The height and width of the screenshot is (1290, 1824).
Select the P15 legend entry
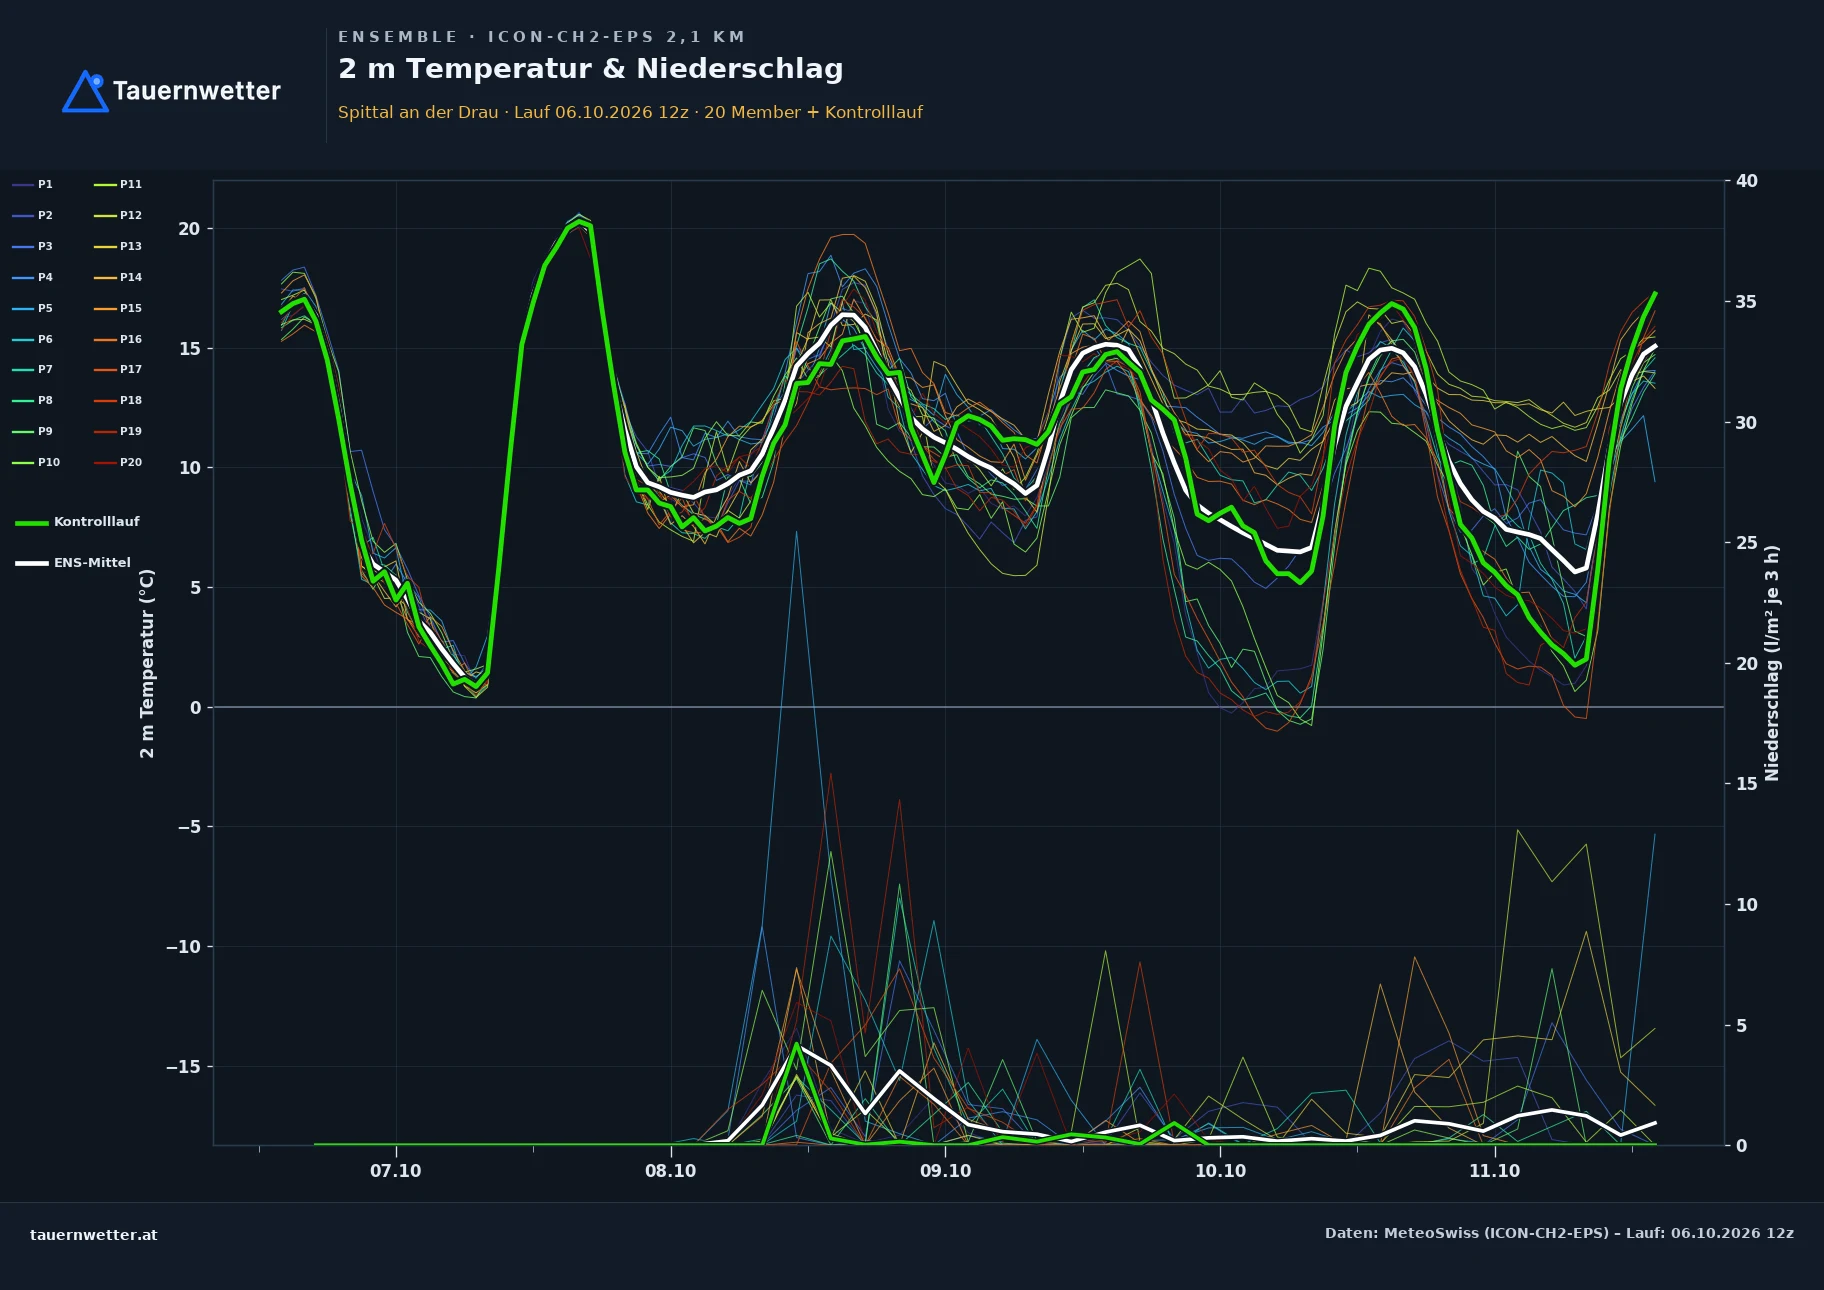click(118, 308)
